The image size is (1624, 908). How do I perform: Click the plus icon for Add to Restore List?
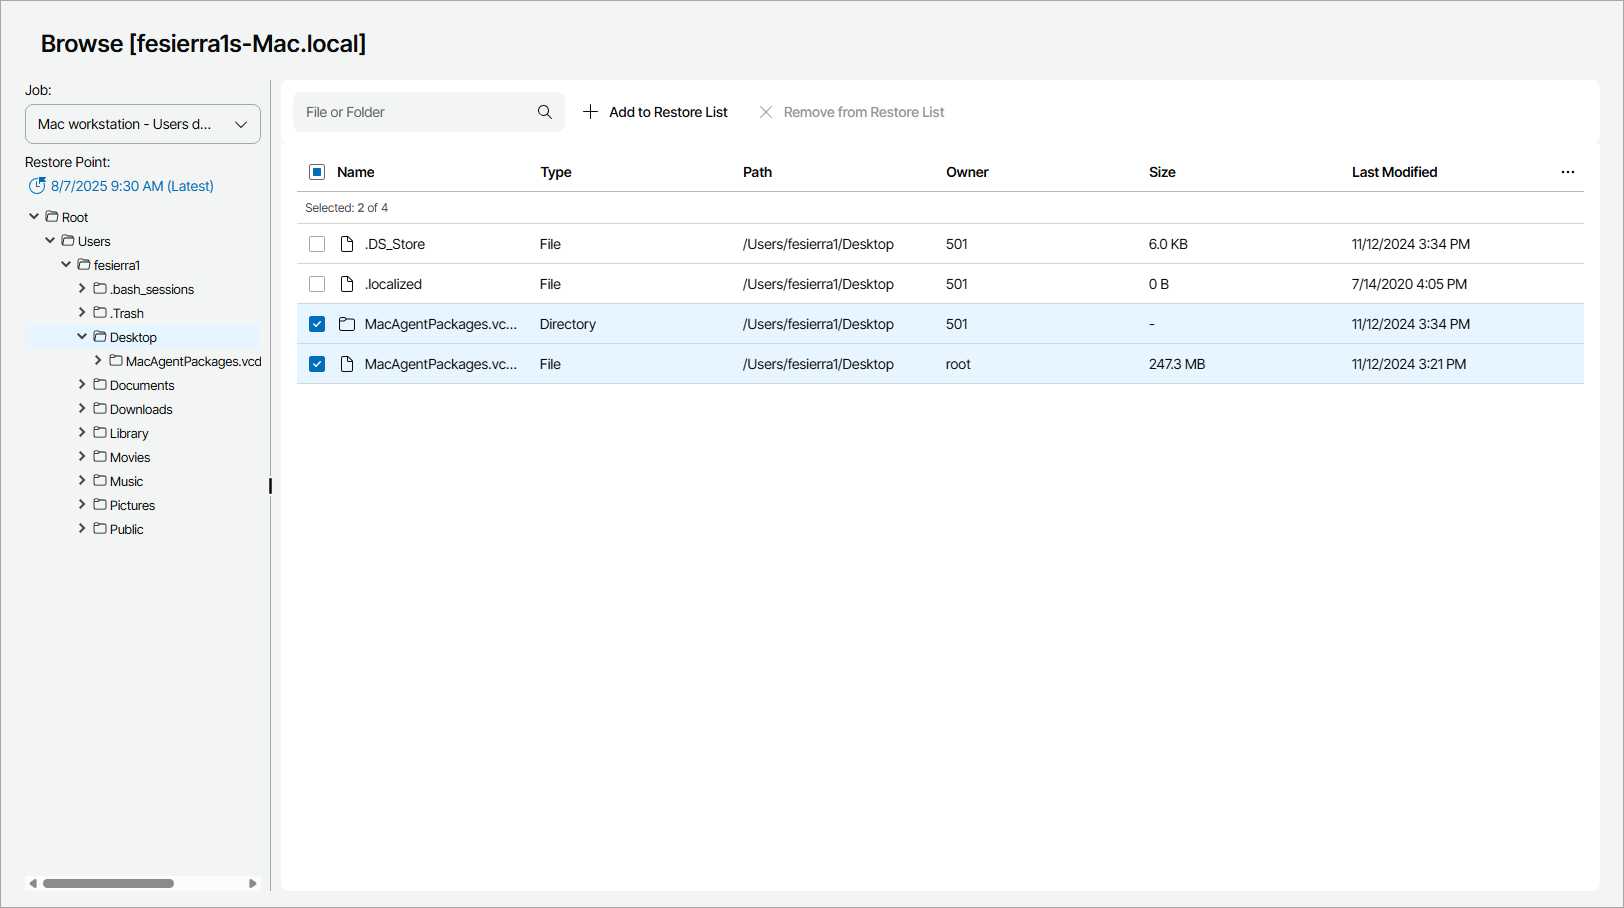pyautogui.click(x=590, y=112)
